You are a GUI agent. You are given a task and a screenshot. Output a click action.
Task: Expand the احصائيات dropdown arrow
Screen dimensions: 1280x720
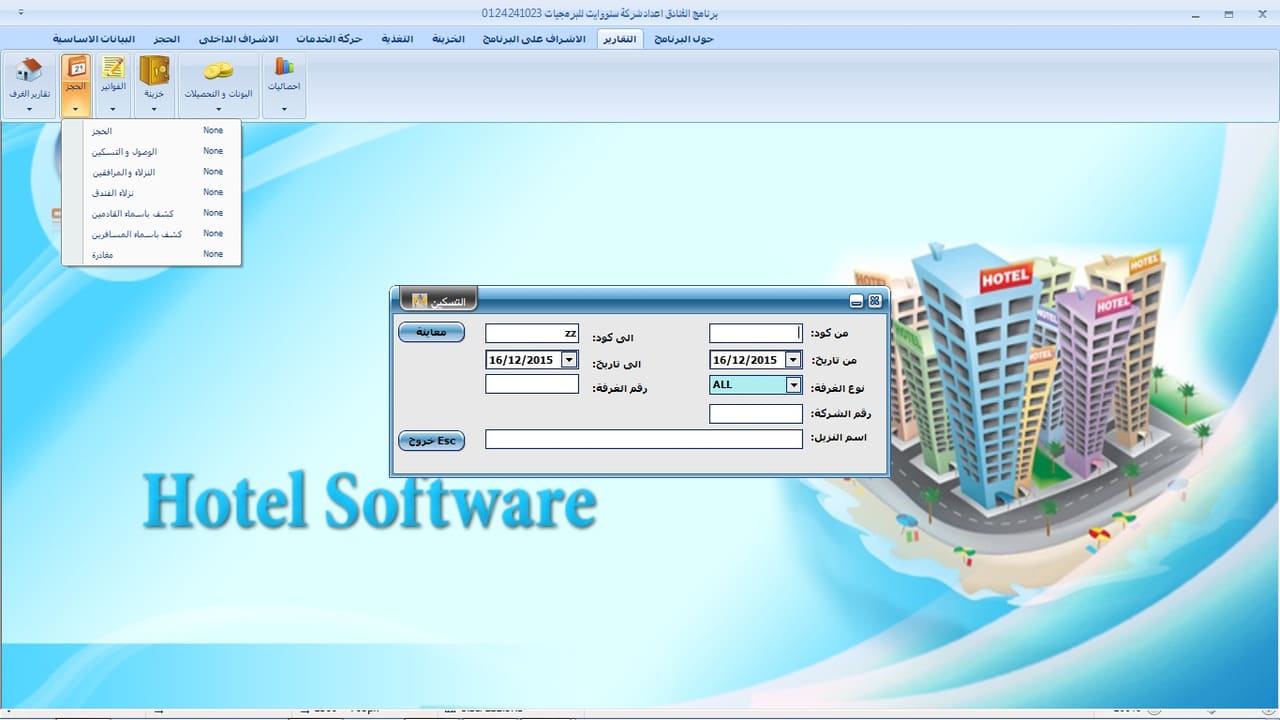point(285,109)
